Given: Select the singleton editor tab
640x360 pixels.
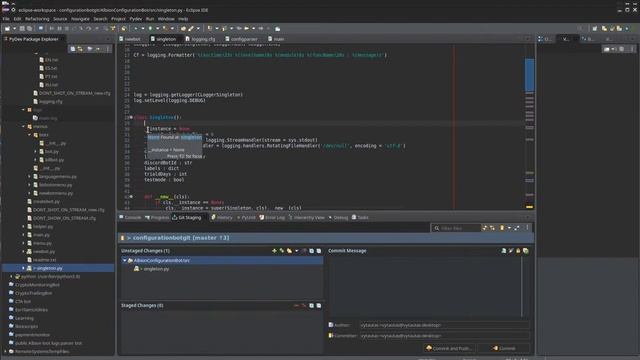Looking at the screenshot, I should pyautogui.click(x=163, y=39).
